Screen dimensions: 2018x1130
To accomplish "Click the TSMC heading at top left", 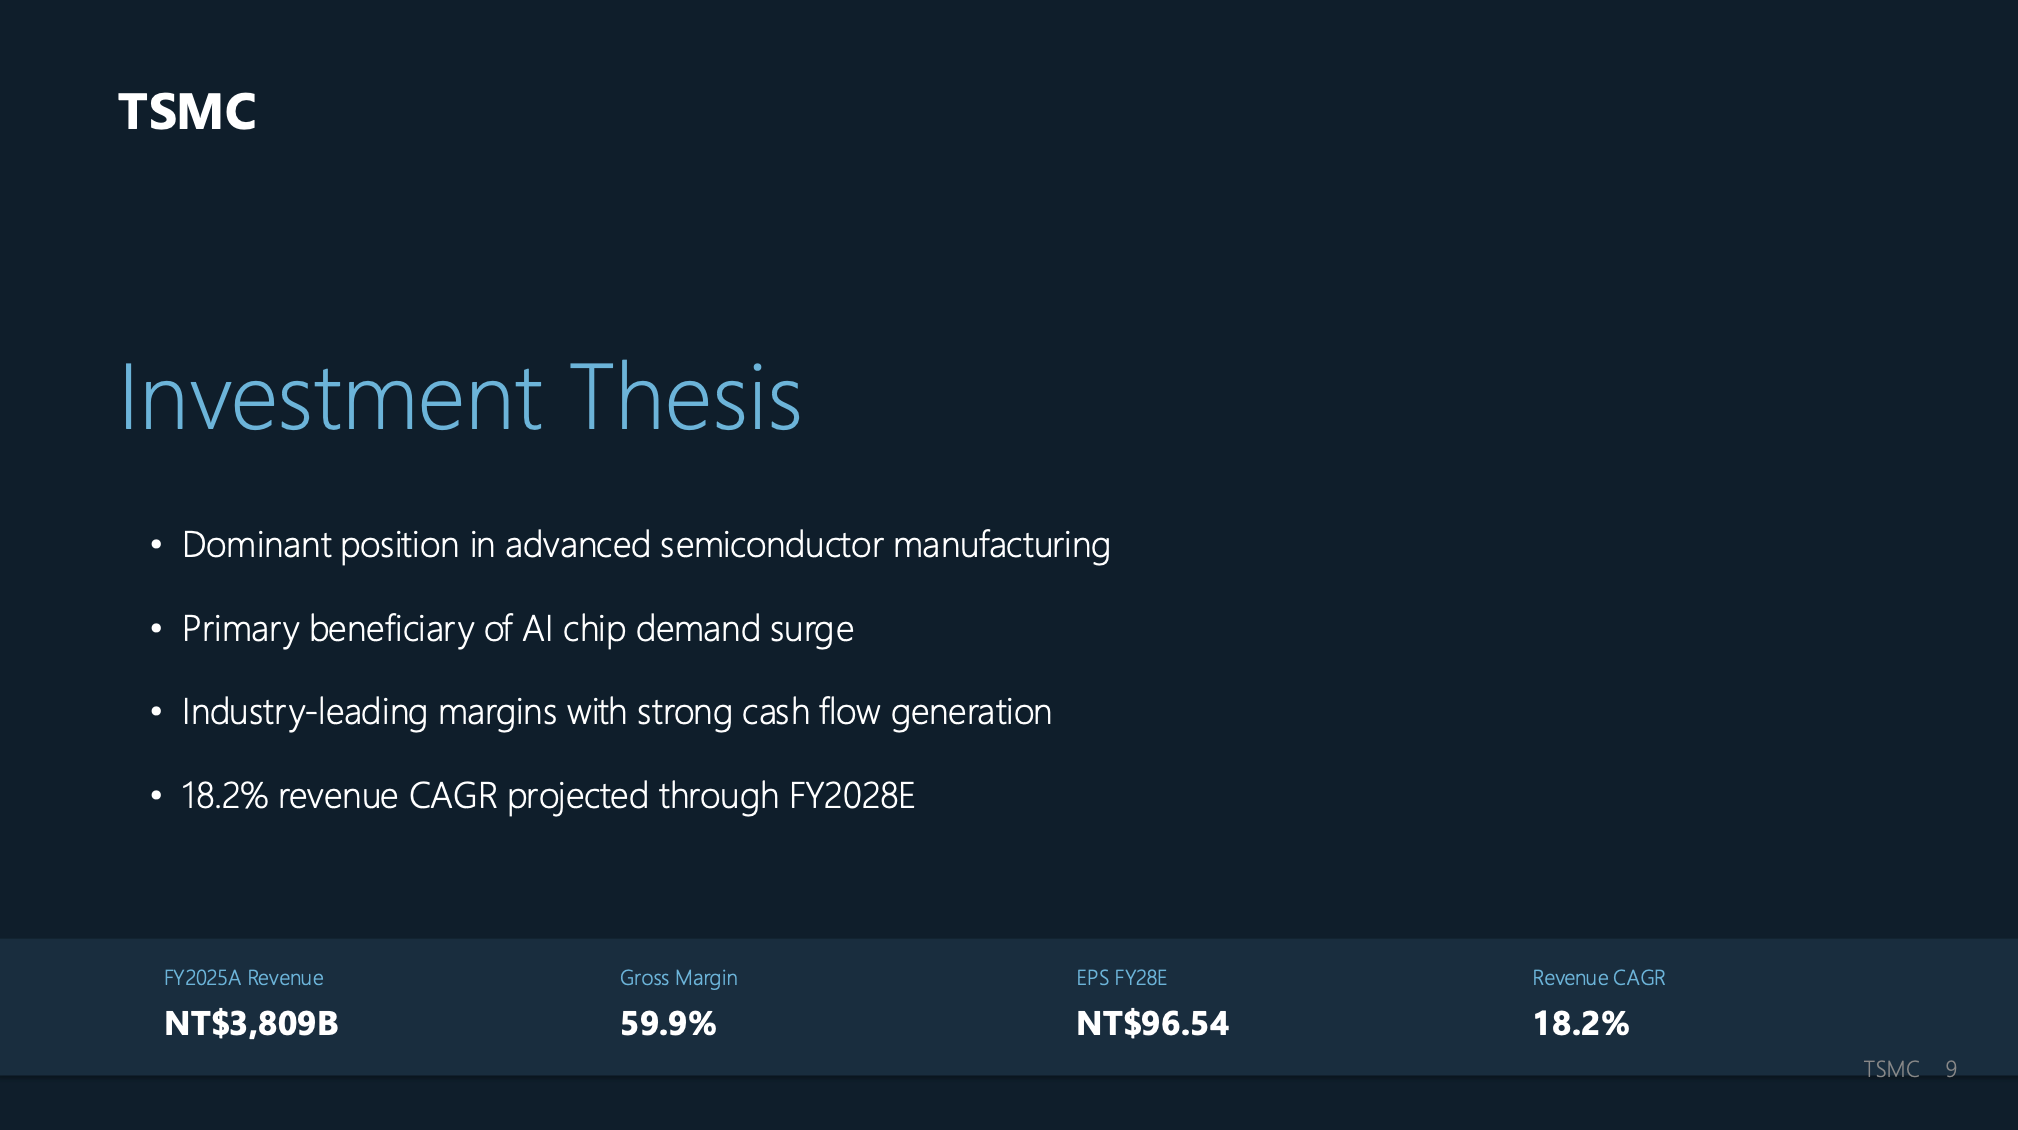I will click(x=187, y=111).
